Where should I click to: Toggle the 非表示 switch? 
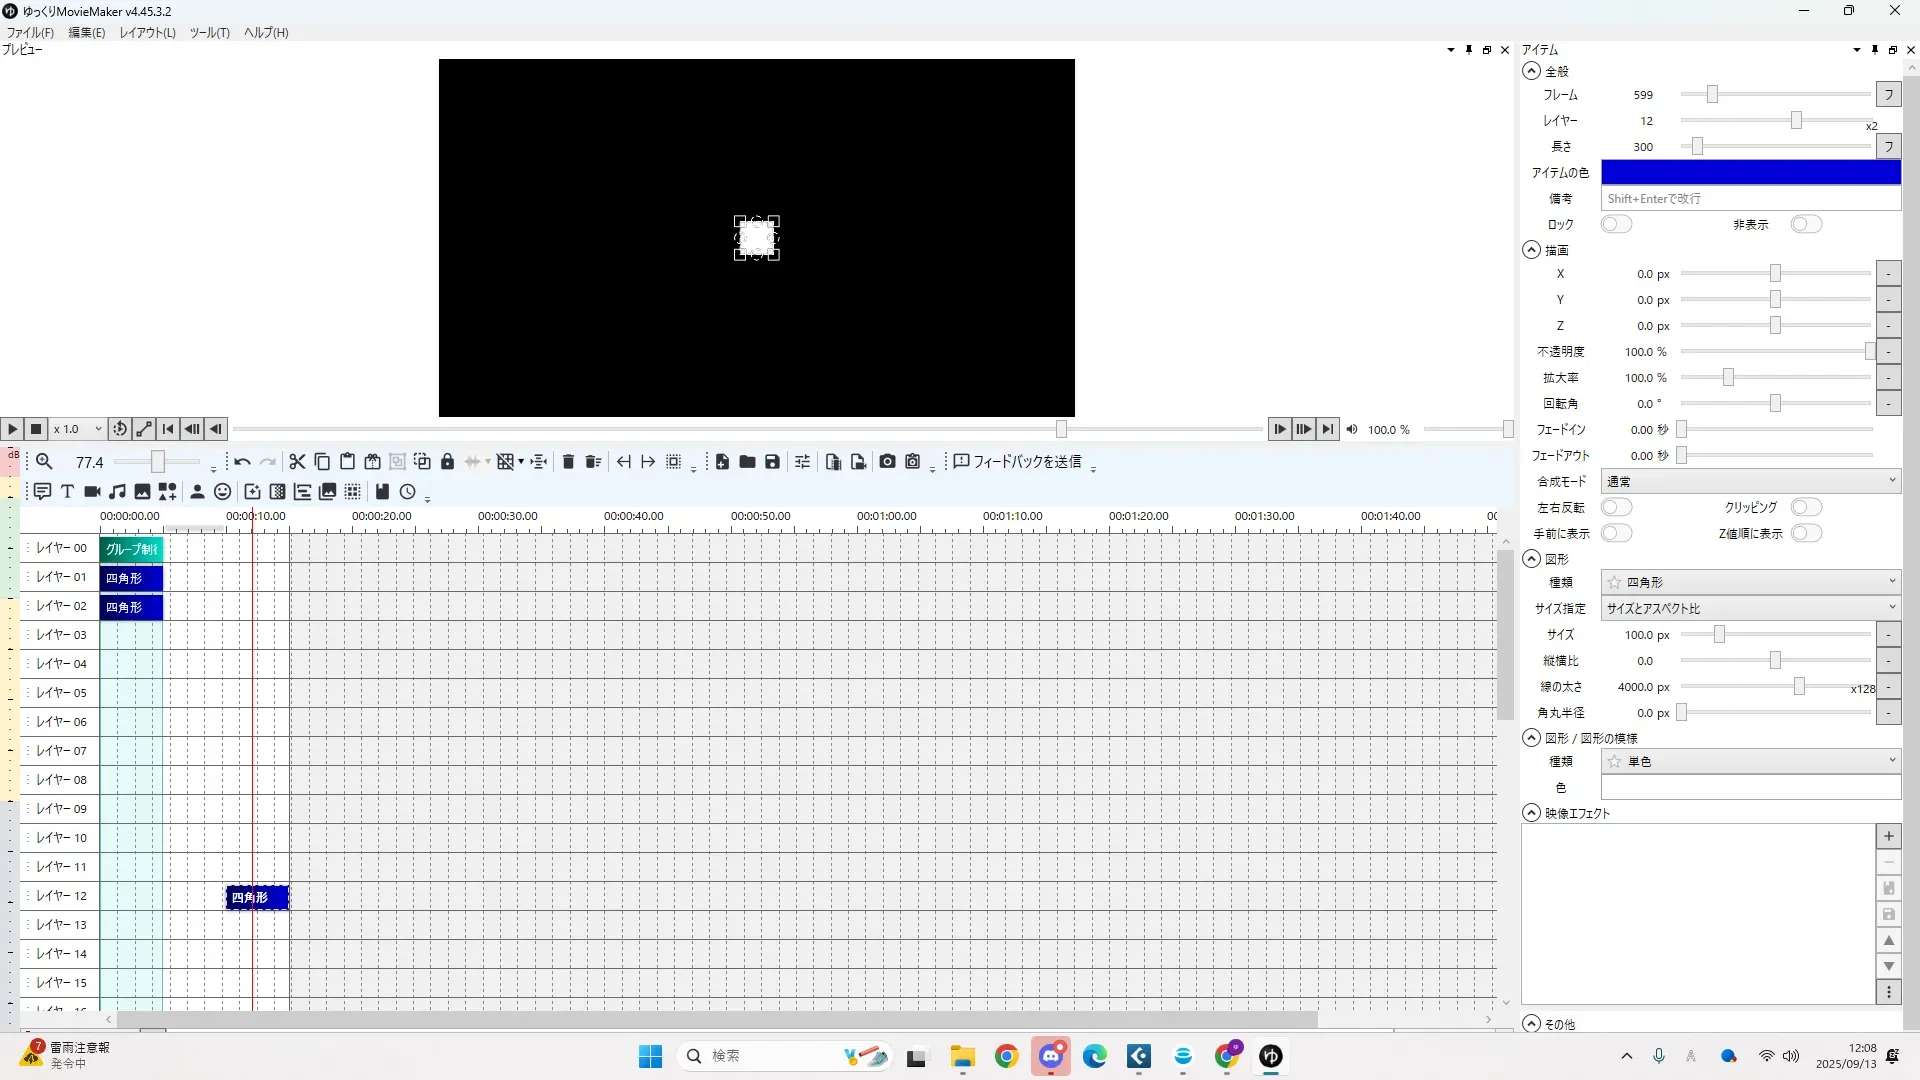pyautogui.click(x=1806, y=224)
